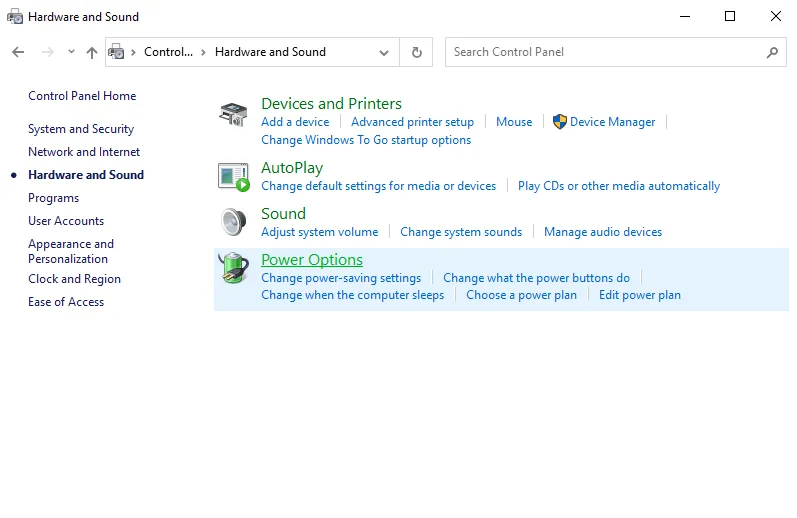Open Devices and Printers heading
The height and width of the screenshot is (518, 797).
click(x=331, y=104)
